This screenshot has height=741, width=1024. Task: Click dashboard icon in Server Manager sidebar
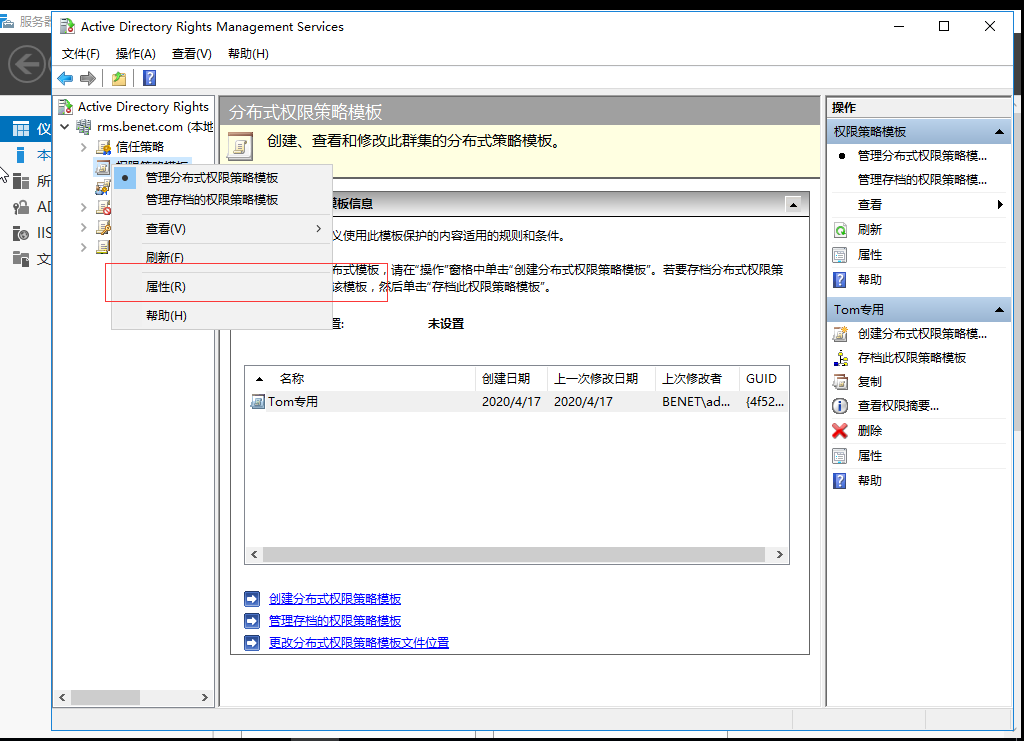[x=22, y=129]
